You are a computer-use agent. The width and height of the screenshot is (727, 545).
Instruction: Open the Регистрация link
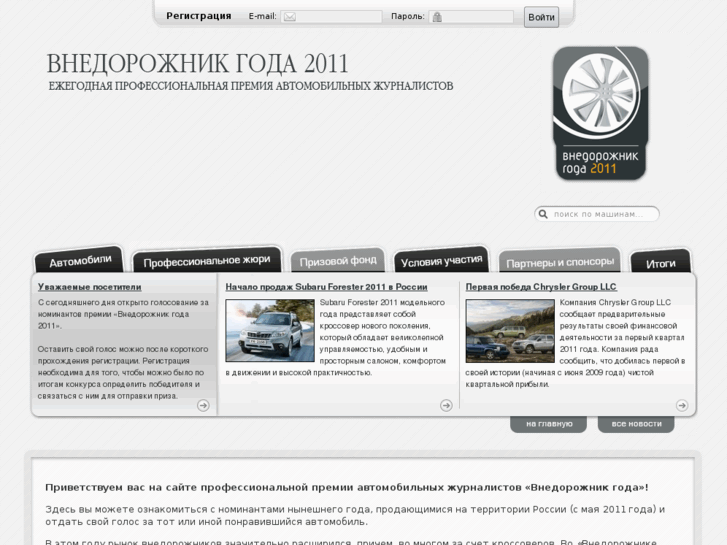coord(198,16)
